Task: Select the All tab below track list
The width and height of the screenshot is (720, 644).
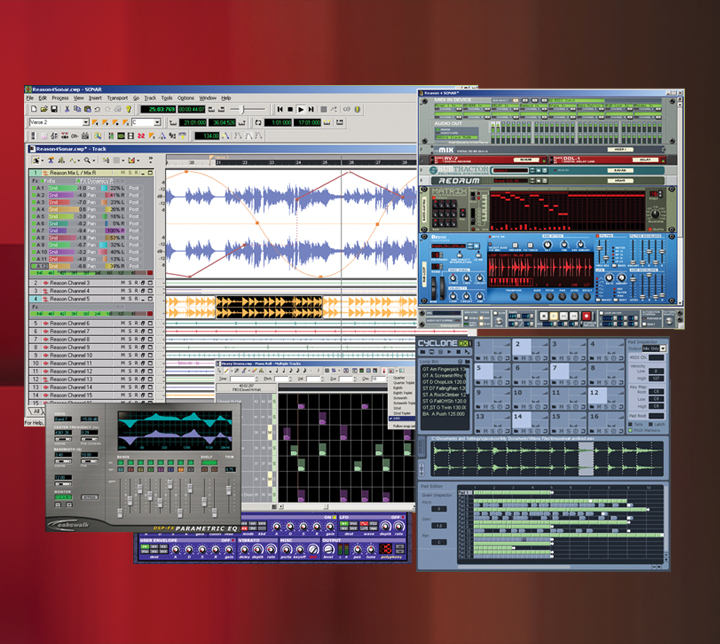Action: [x=36, y=411]
